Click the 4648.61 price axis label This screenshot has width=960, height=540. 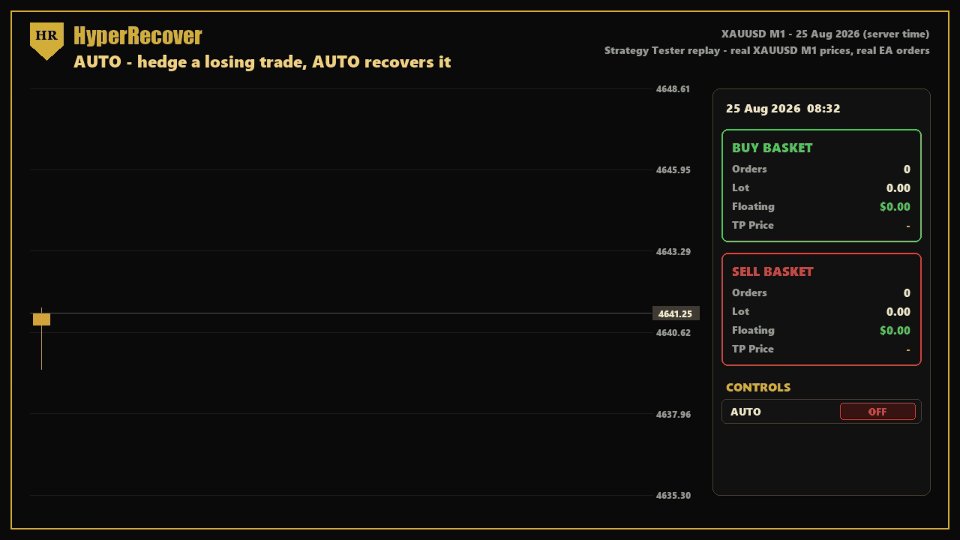tap(673, 89)
